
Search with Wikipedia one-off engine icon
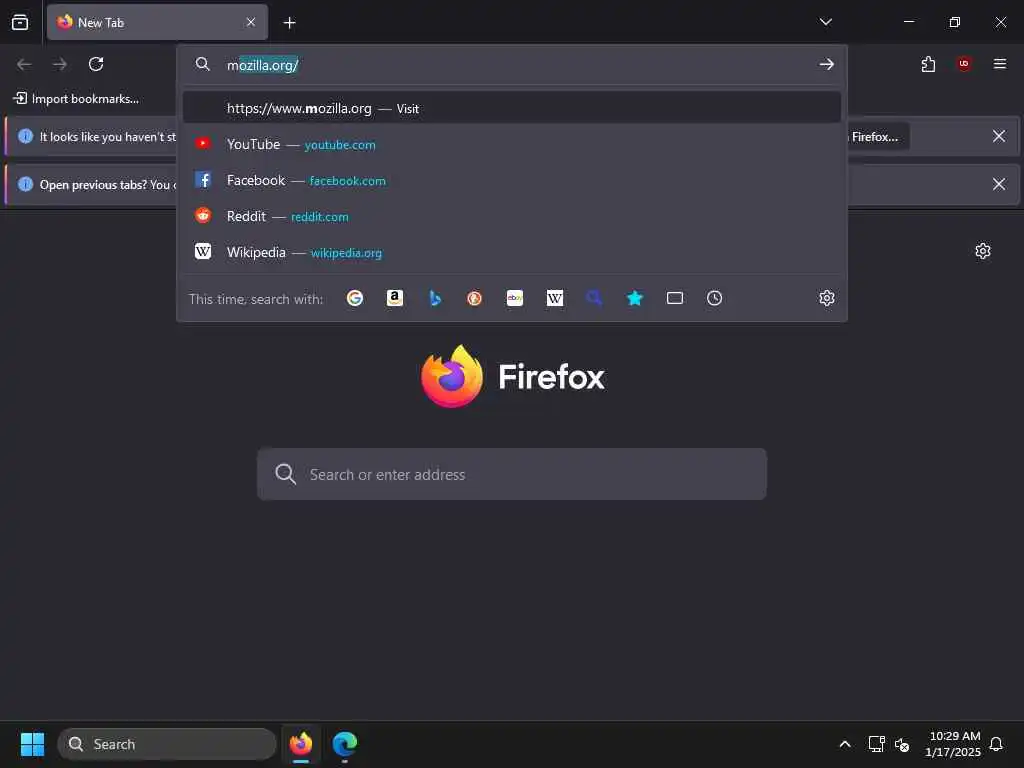coord(554,298)
